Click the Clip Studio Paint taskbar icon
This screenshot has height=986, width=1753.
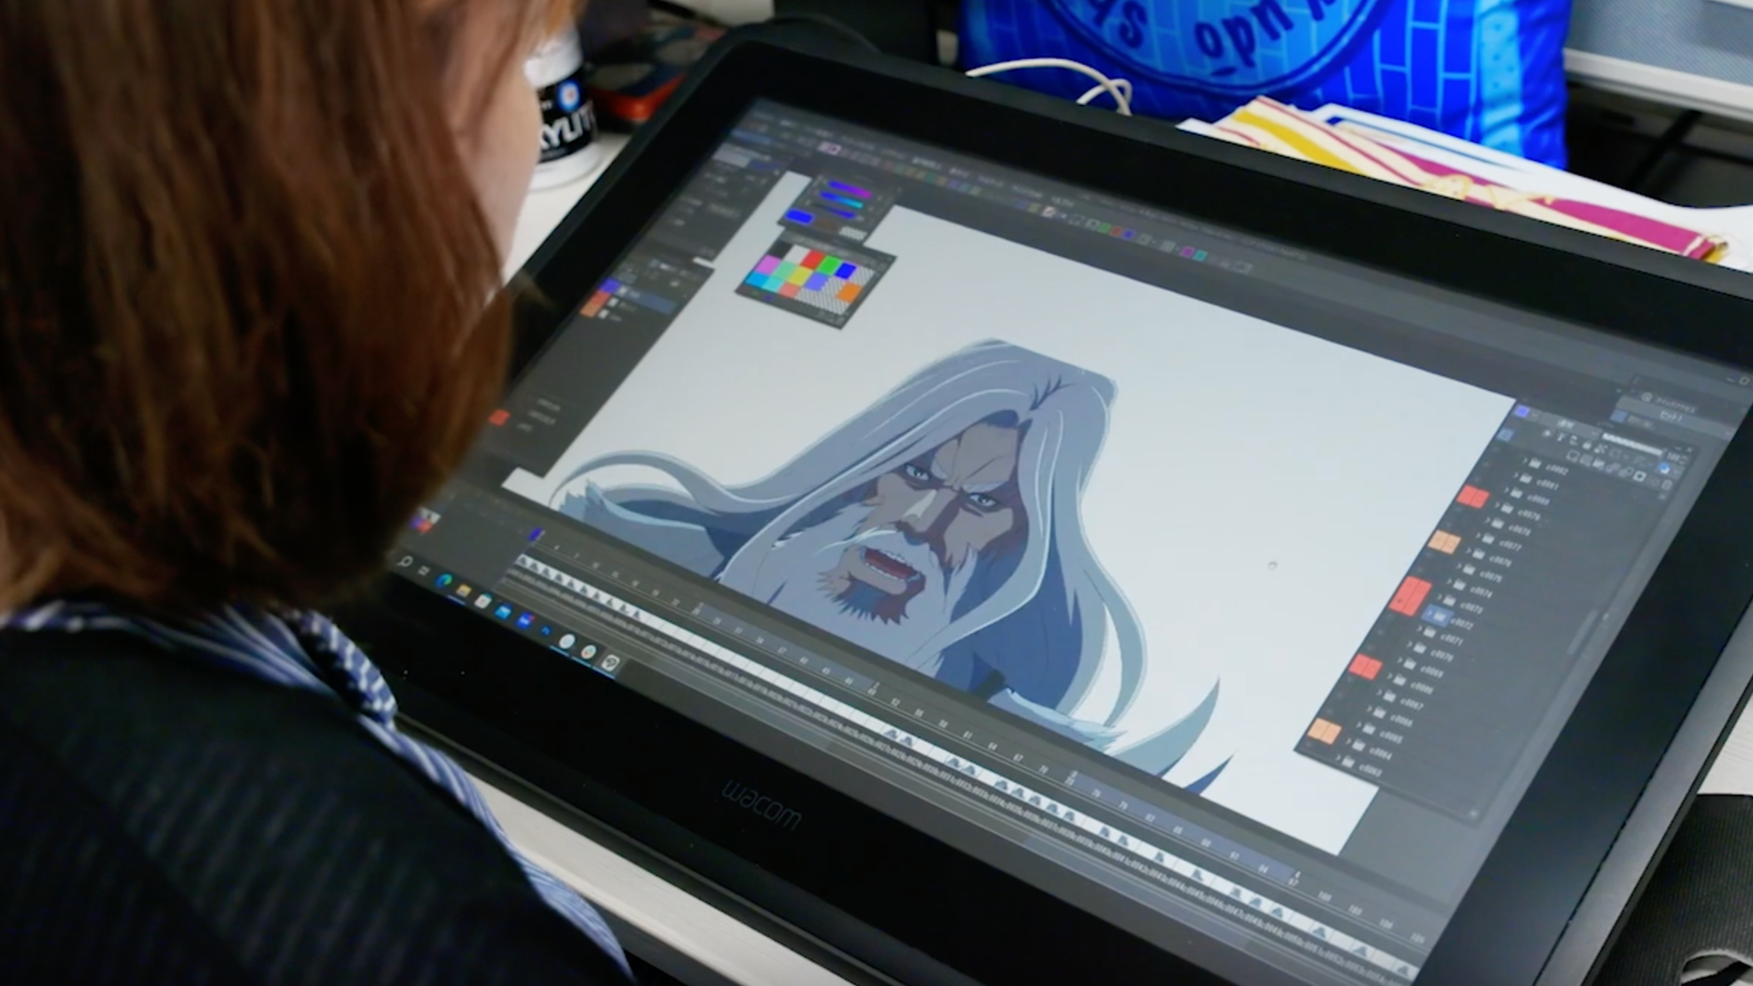click(611, 662)
